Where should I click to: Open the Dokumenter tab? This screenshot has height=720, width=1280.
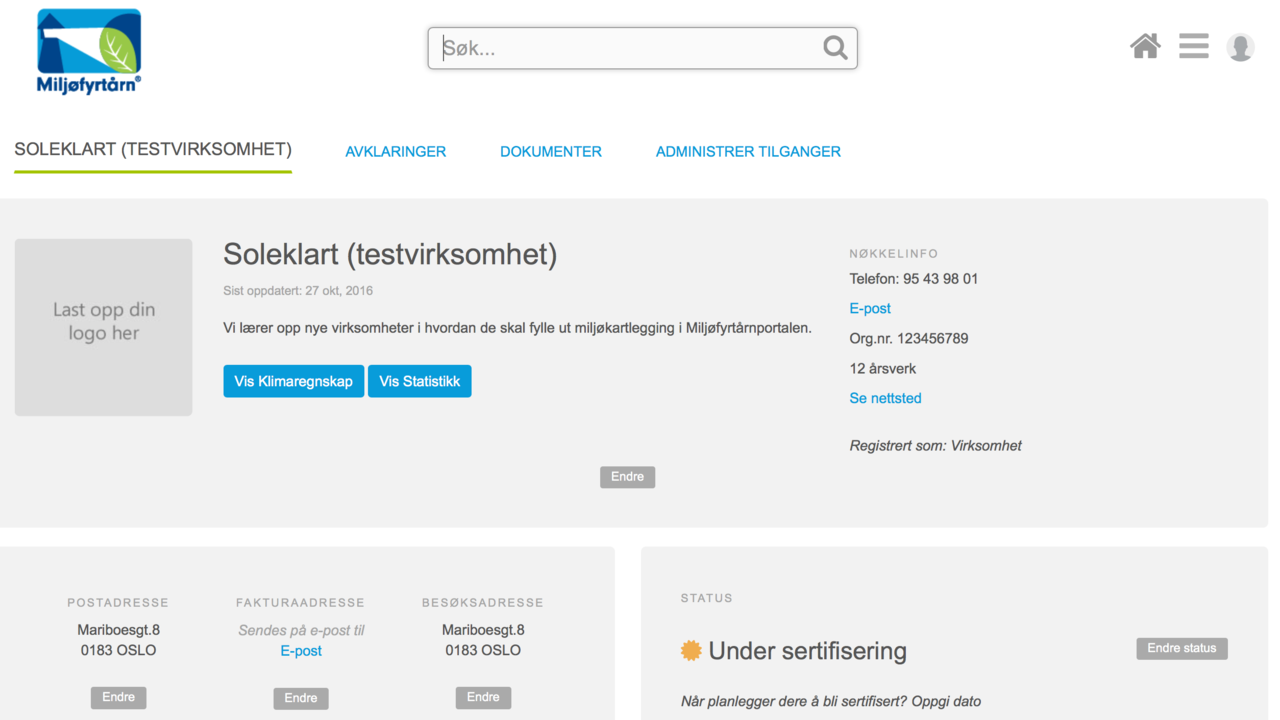click(551, 152)
